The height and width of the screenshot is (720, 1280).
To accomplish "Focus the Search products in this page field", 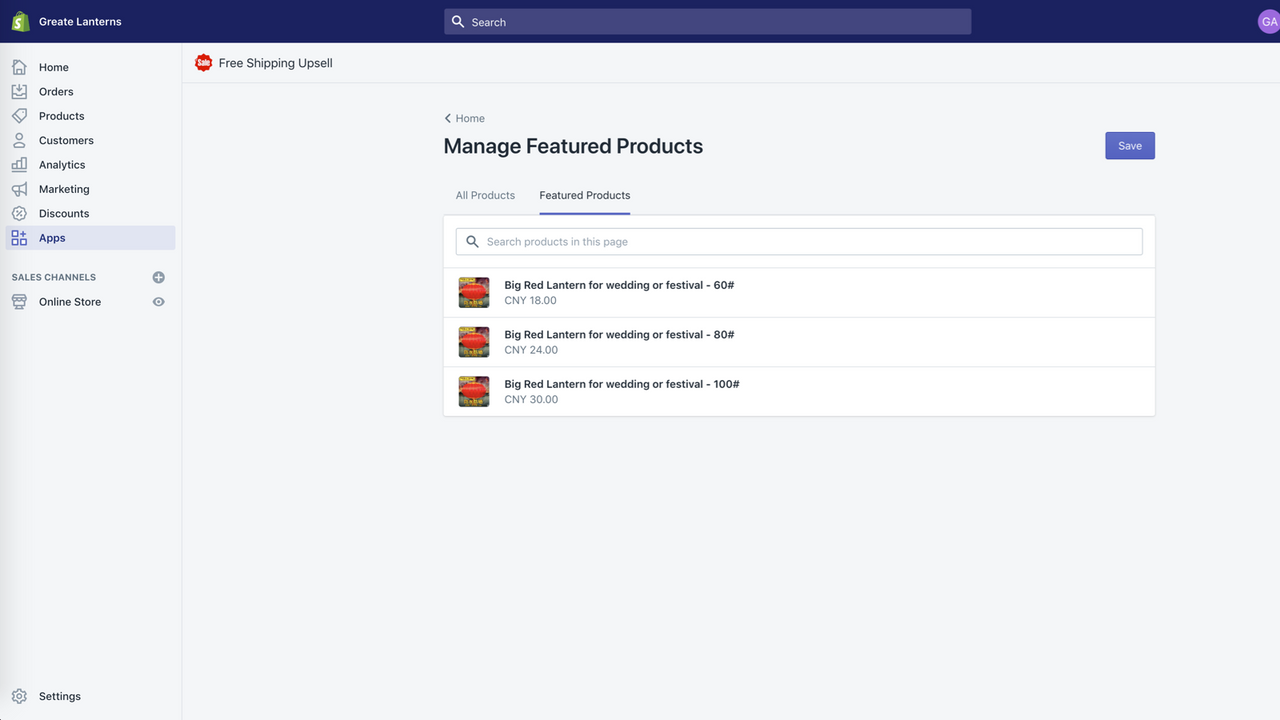I will (x=799, y=241).
